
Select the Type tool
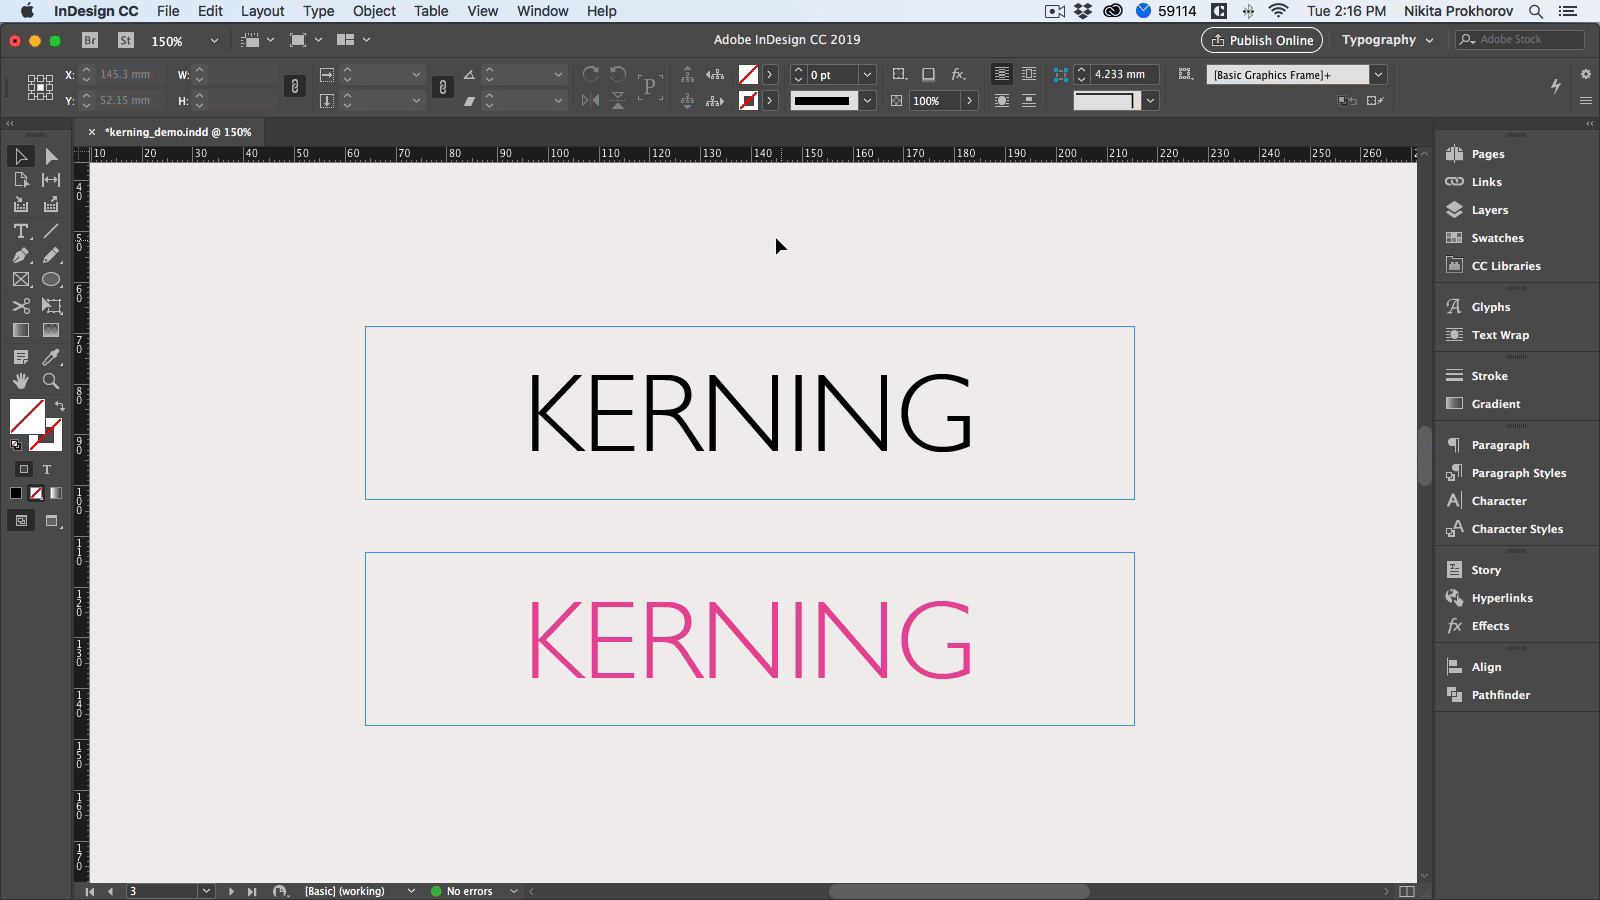pos(20,231)
